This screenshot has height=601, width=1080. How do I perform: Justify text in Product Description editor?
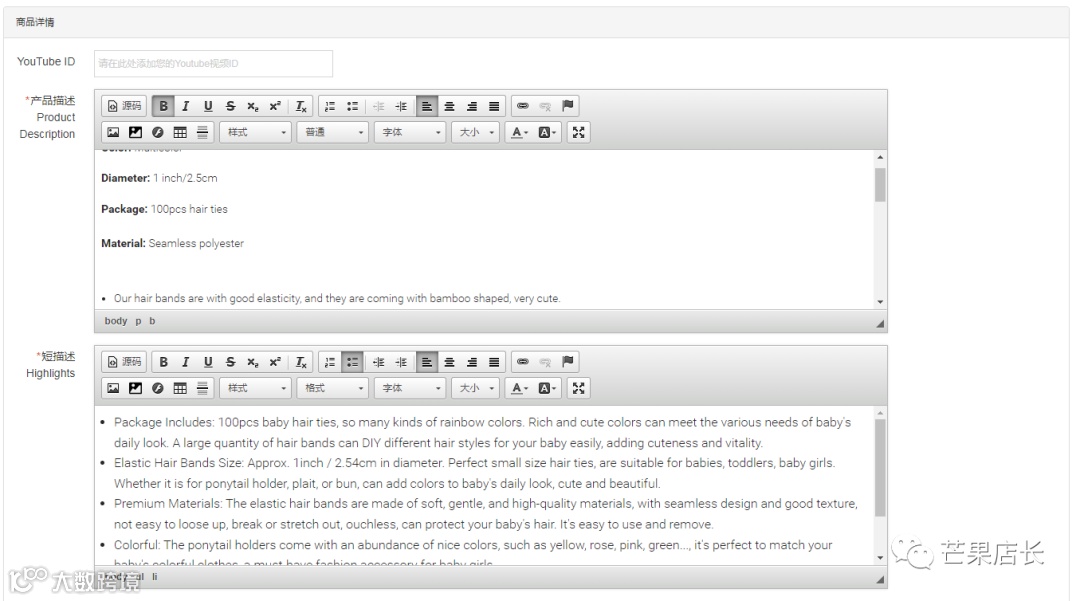494,106
